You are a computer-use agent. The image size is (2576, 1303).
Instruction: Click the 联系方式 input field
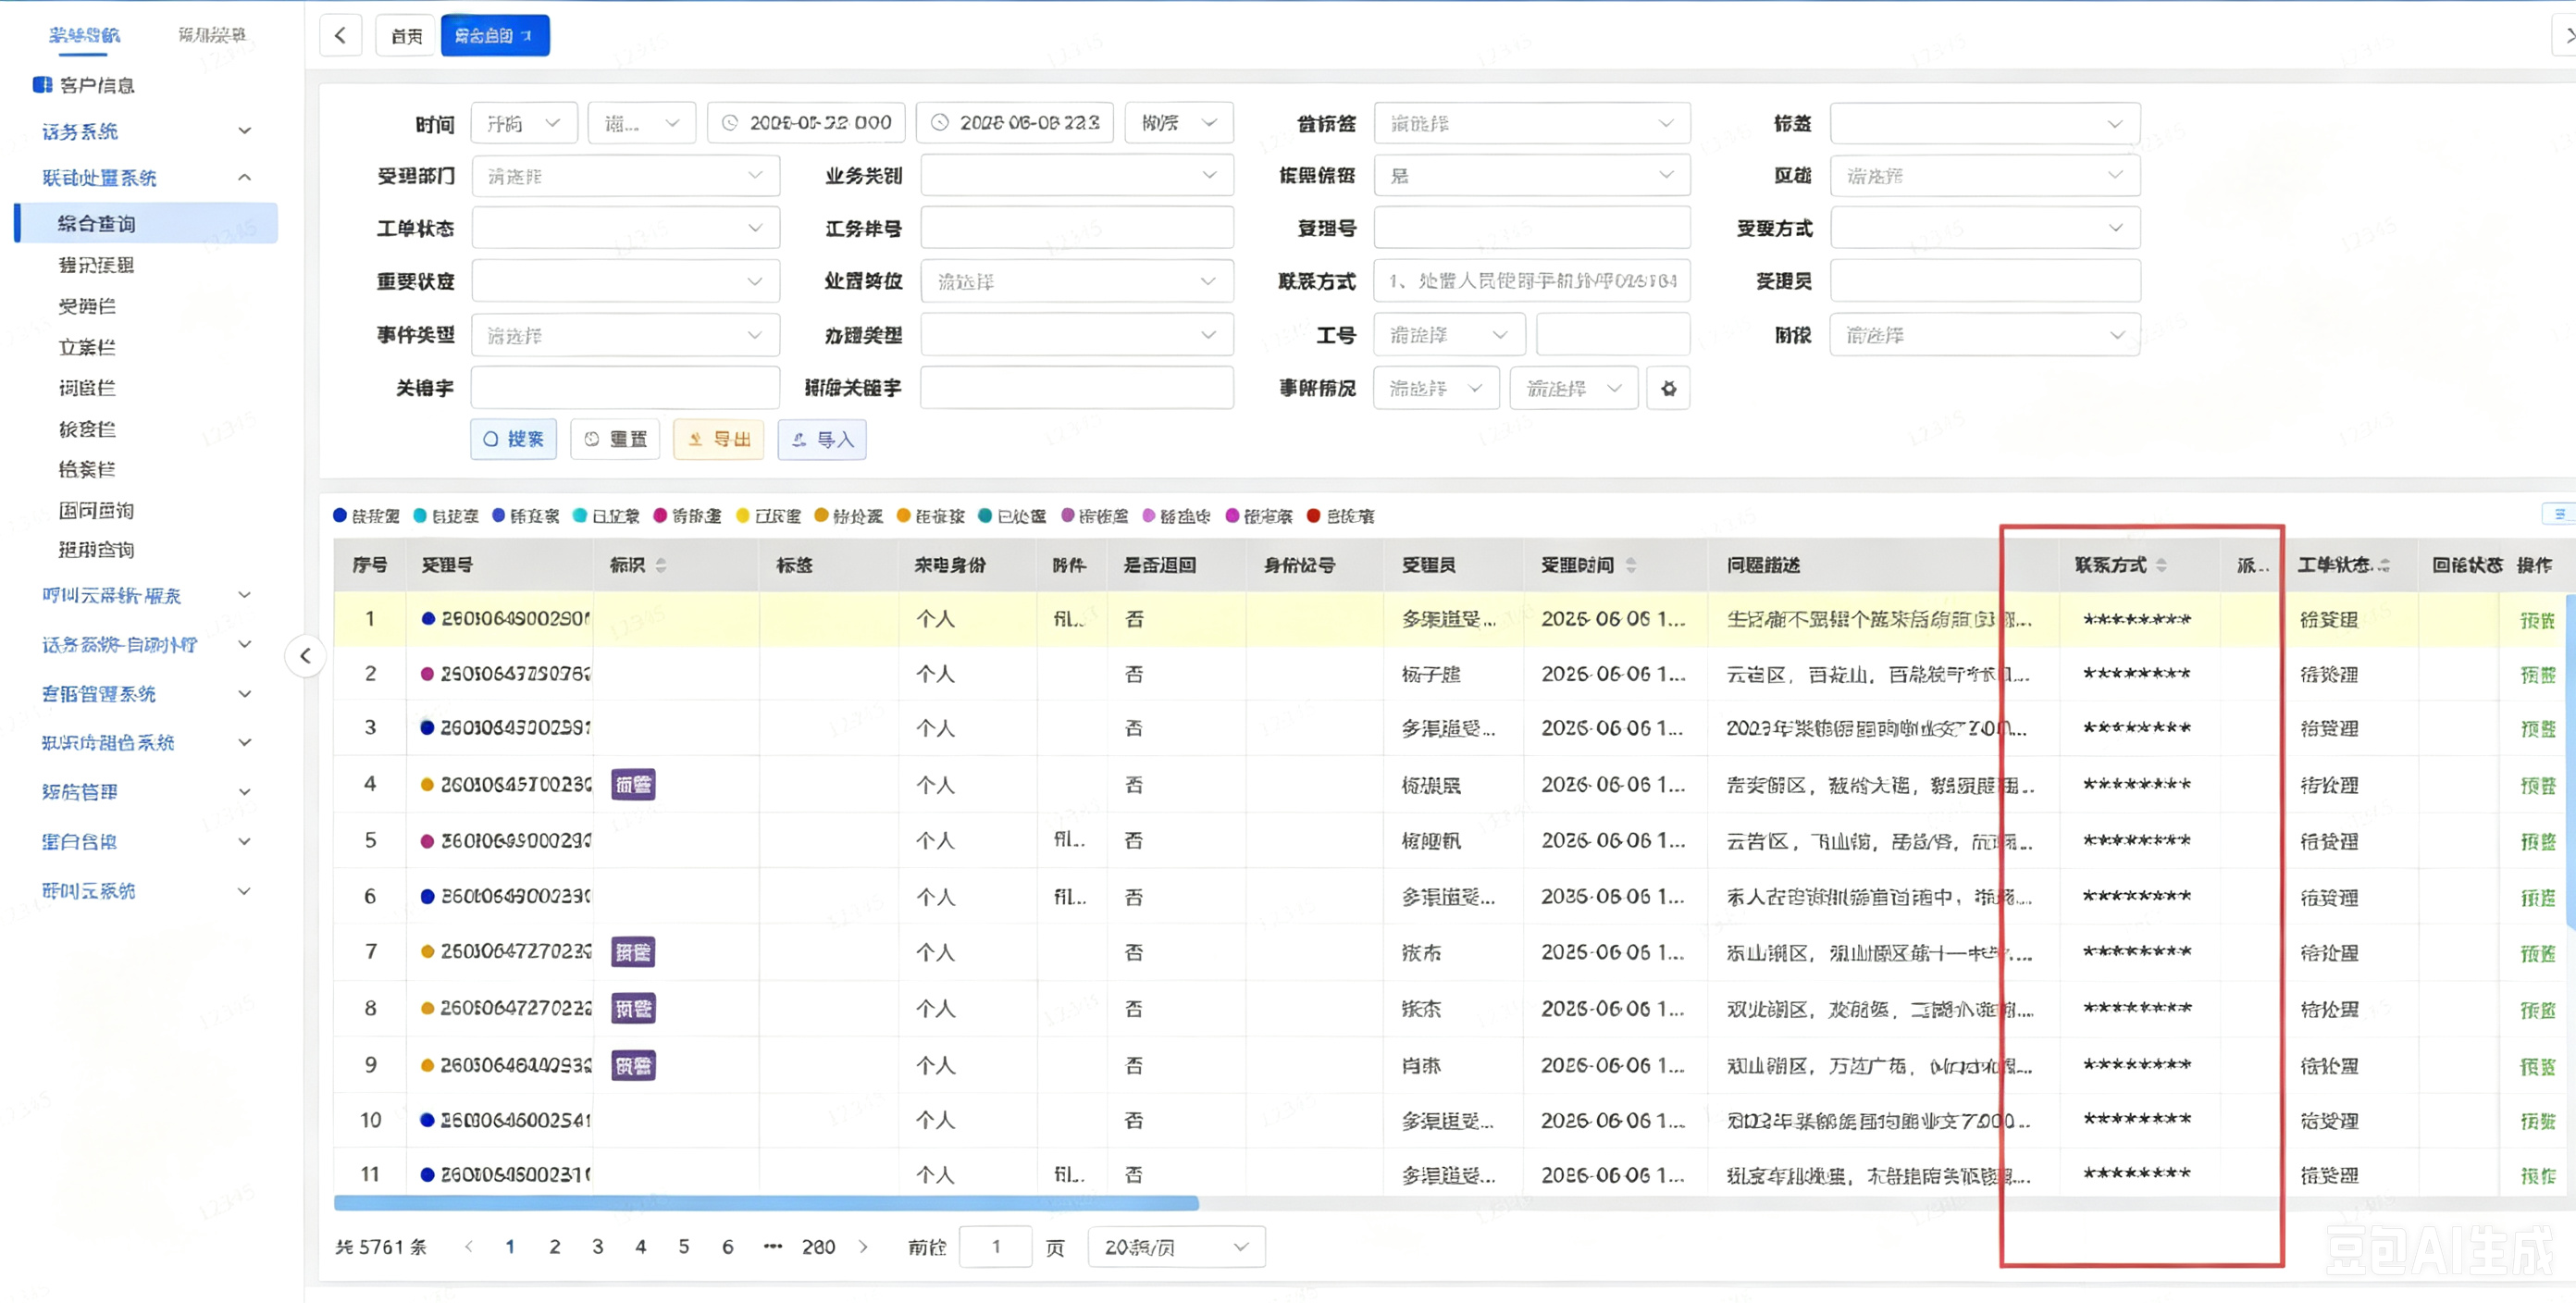[1531, 281]
